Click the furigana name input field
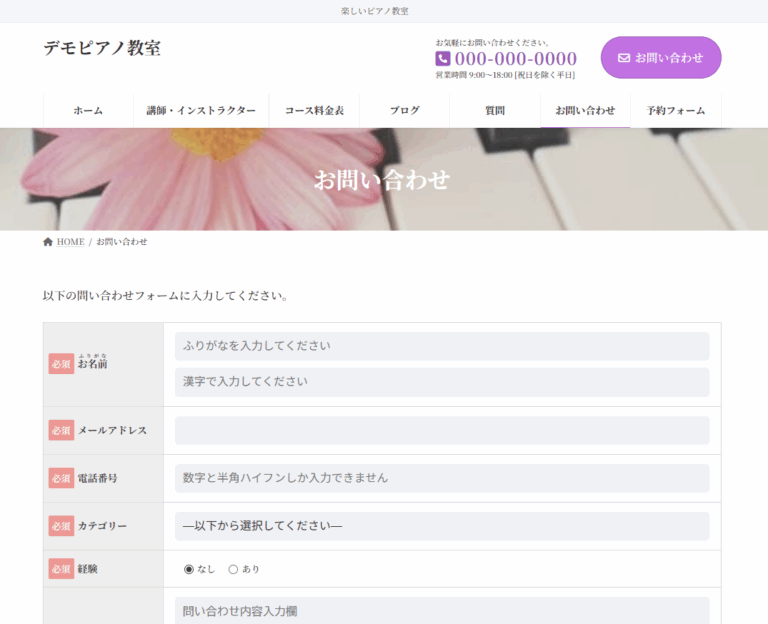 point(441,346)
